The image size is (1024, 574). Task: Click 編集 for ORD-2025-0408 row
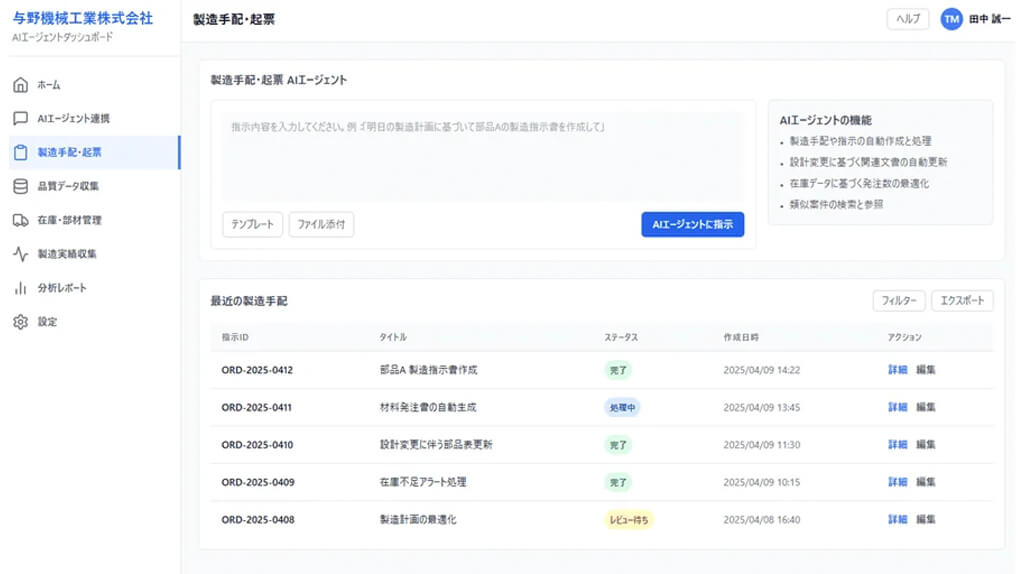coord(926,520)
